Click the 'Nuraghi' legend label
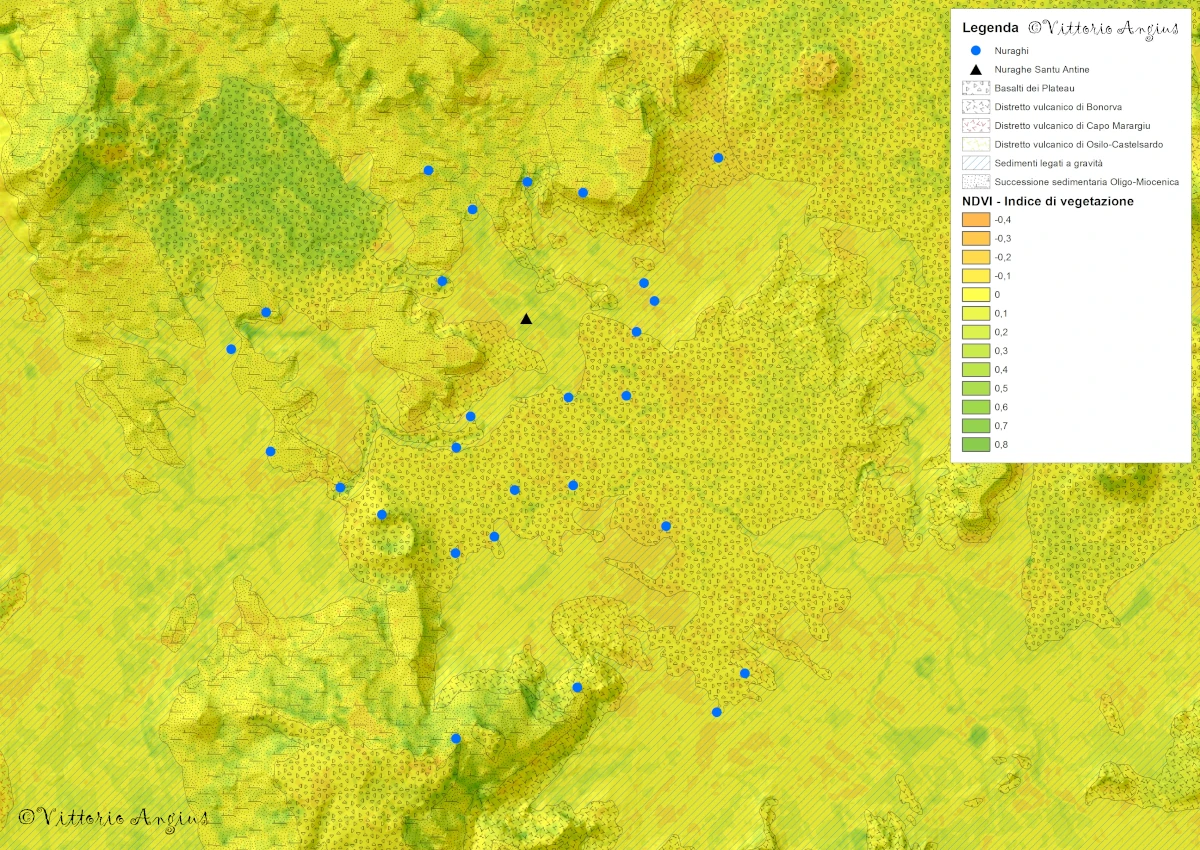This screenshot has height=850, width=1200. tap(1012, 50)
